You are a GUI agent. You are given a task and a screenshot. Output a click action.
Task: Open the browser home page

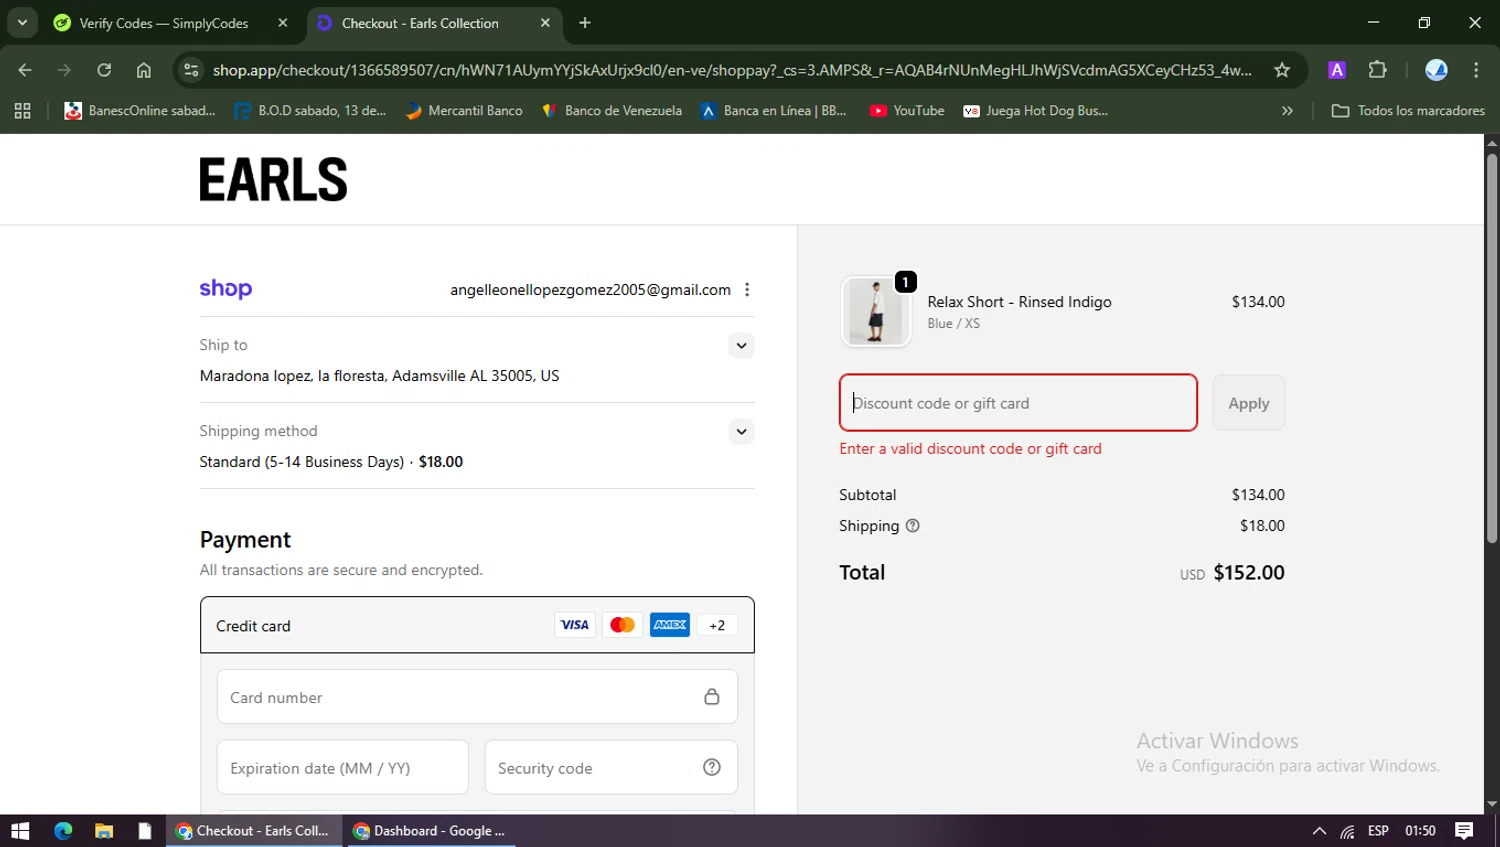click(144, 70)
